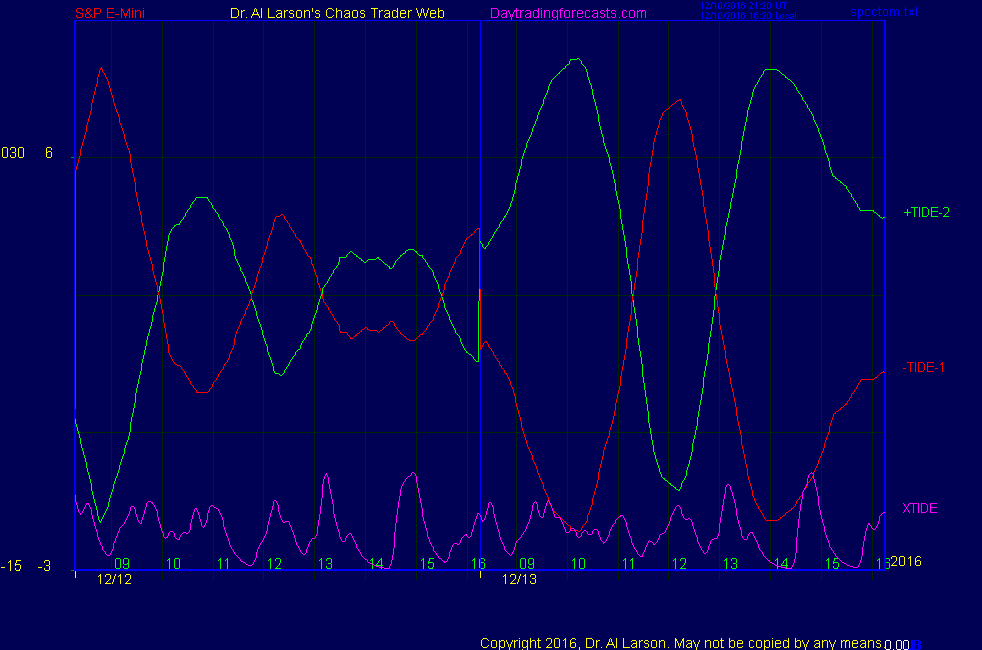982x650 pixels.
Task: Click the '0.00' value at bottom right
Action: (x=897, y=644)
